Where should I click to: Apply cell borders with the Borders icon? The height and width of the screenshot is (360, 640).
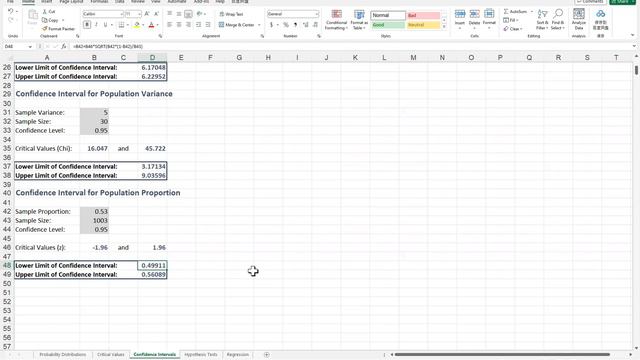[x=121, y=25]
